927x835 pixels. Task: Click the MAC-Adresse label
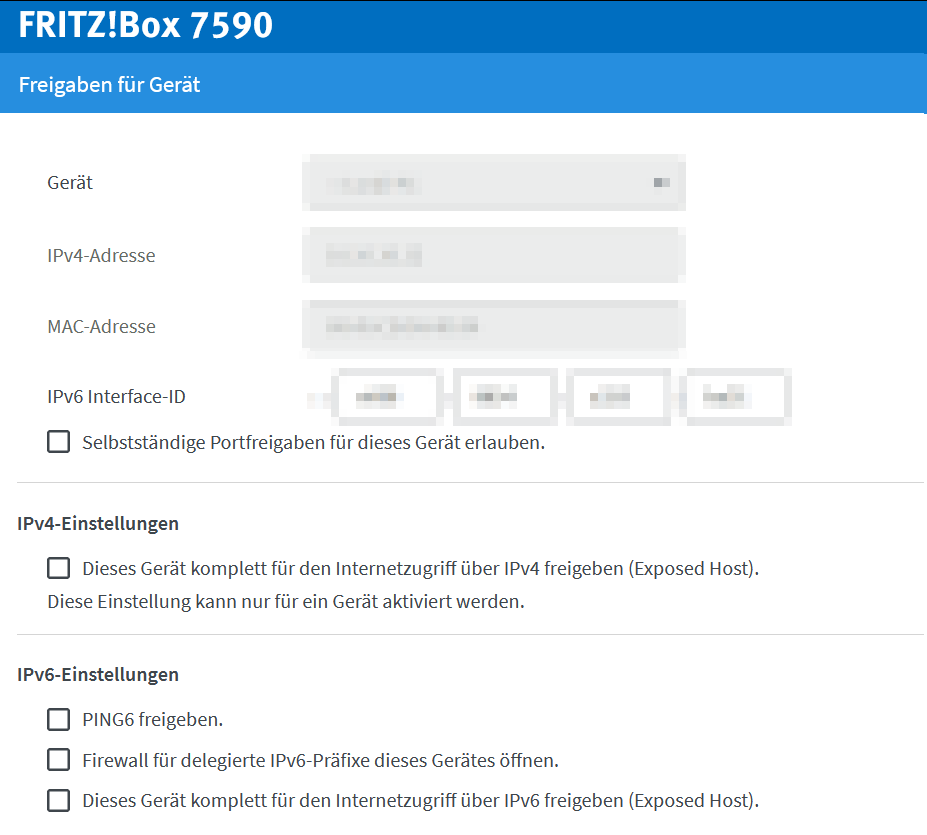102,327
